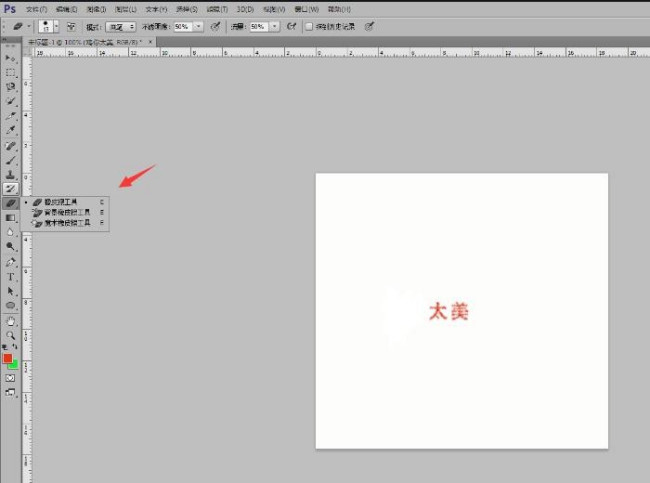Open the eraser Mode (模式) dropdown

tap(122, 27)
